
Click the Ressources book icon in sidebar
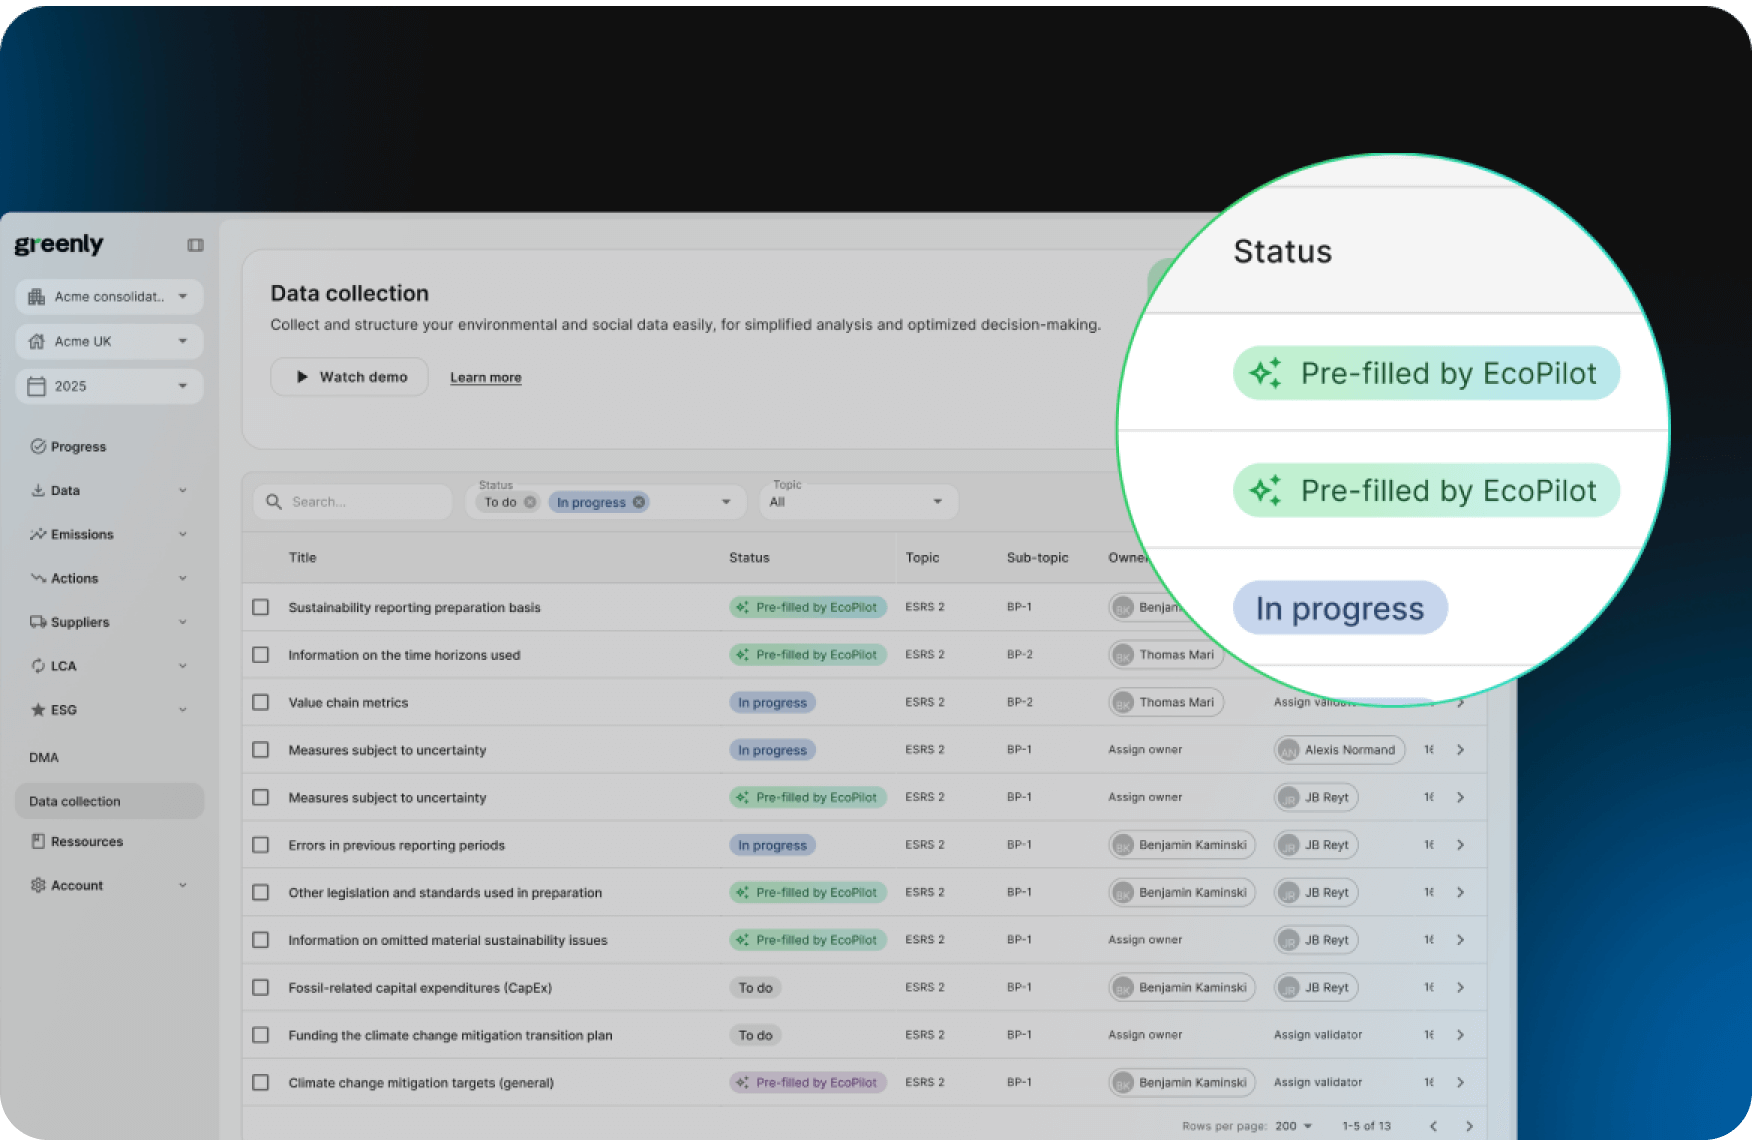coord(38,841)
